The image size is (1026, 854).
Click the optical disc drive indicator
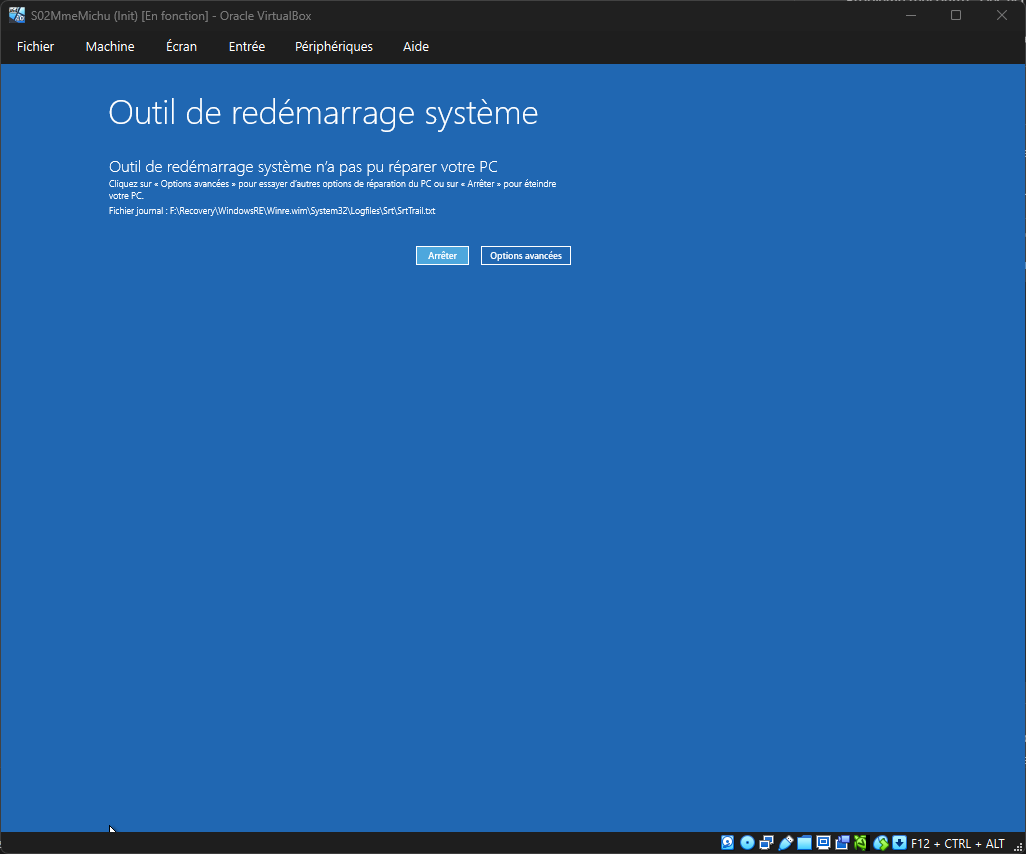pos(747,843)
